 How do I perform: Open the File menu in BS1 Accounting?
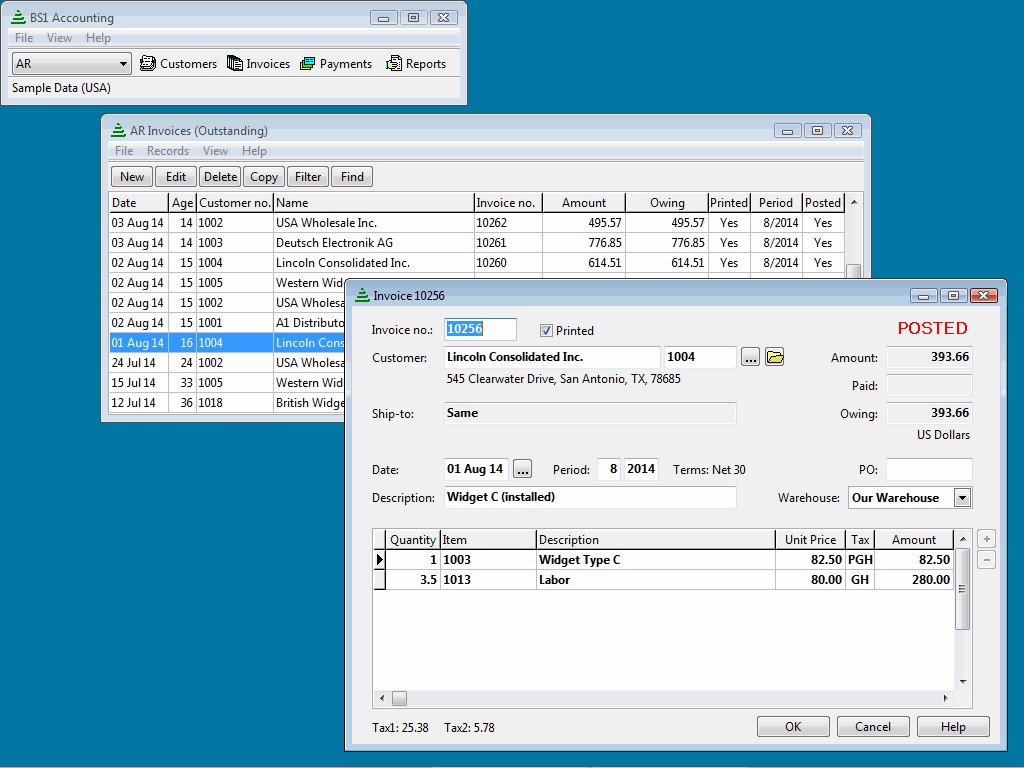point(24,38)
